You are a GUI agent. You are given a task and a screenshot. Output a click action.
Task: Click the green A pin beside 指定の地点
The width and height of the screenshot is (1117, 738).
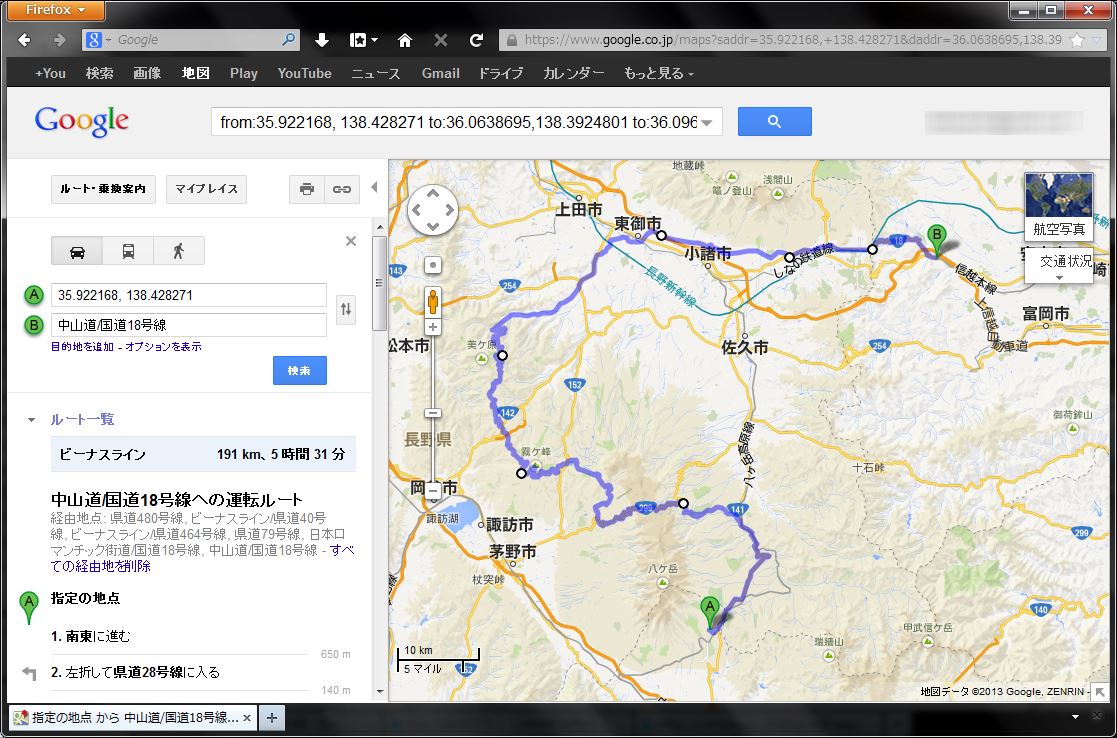coord(28,608)
